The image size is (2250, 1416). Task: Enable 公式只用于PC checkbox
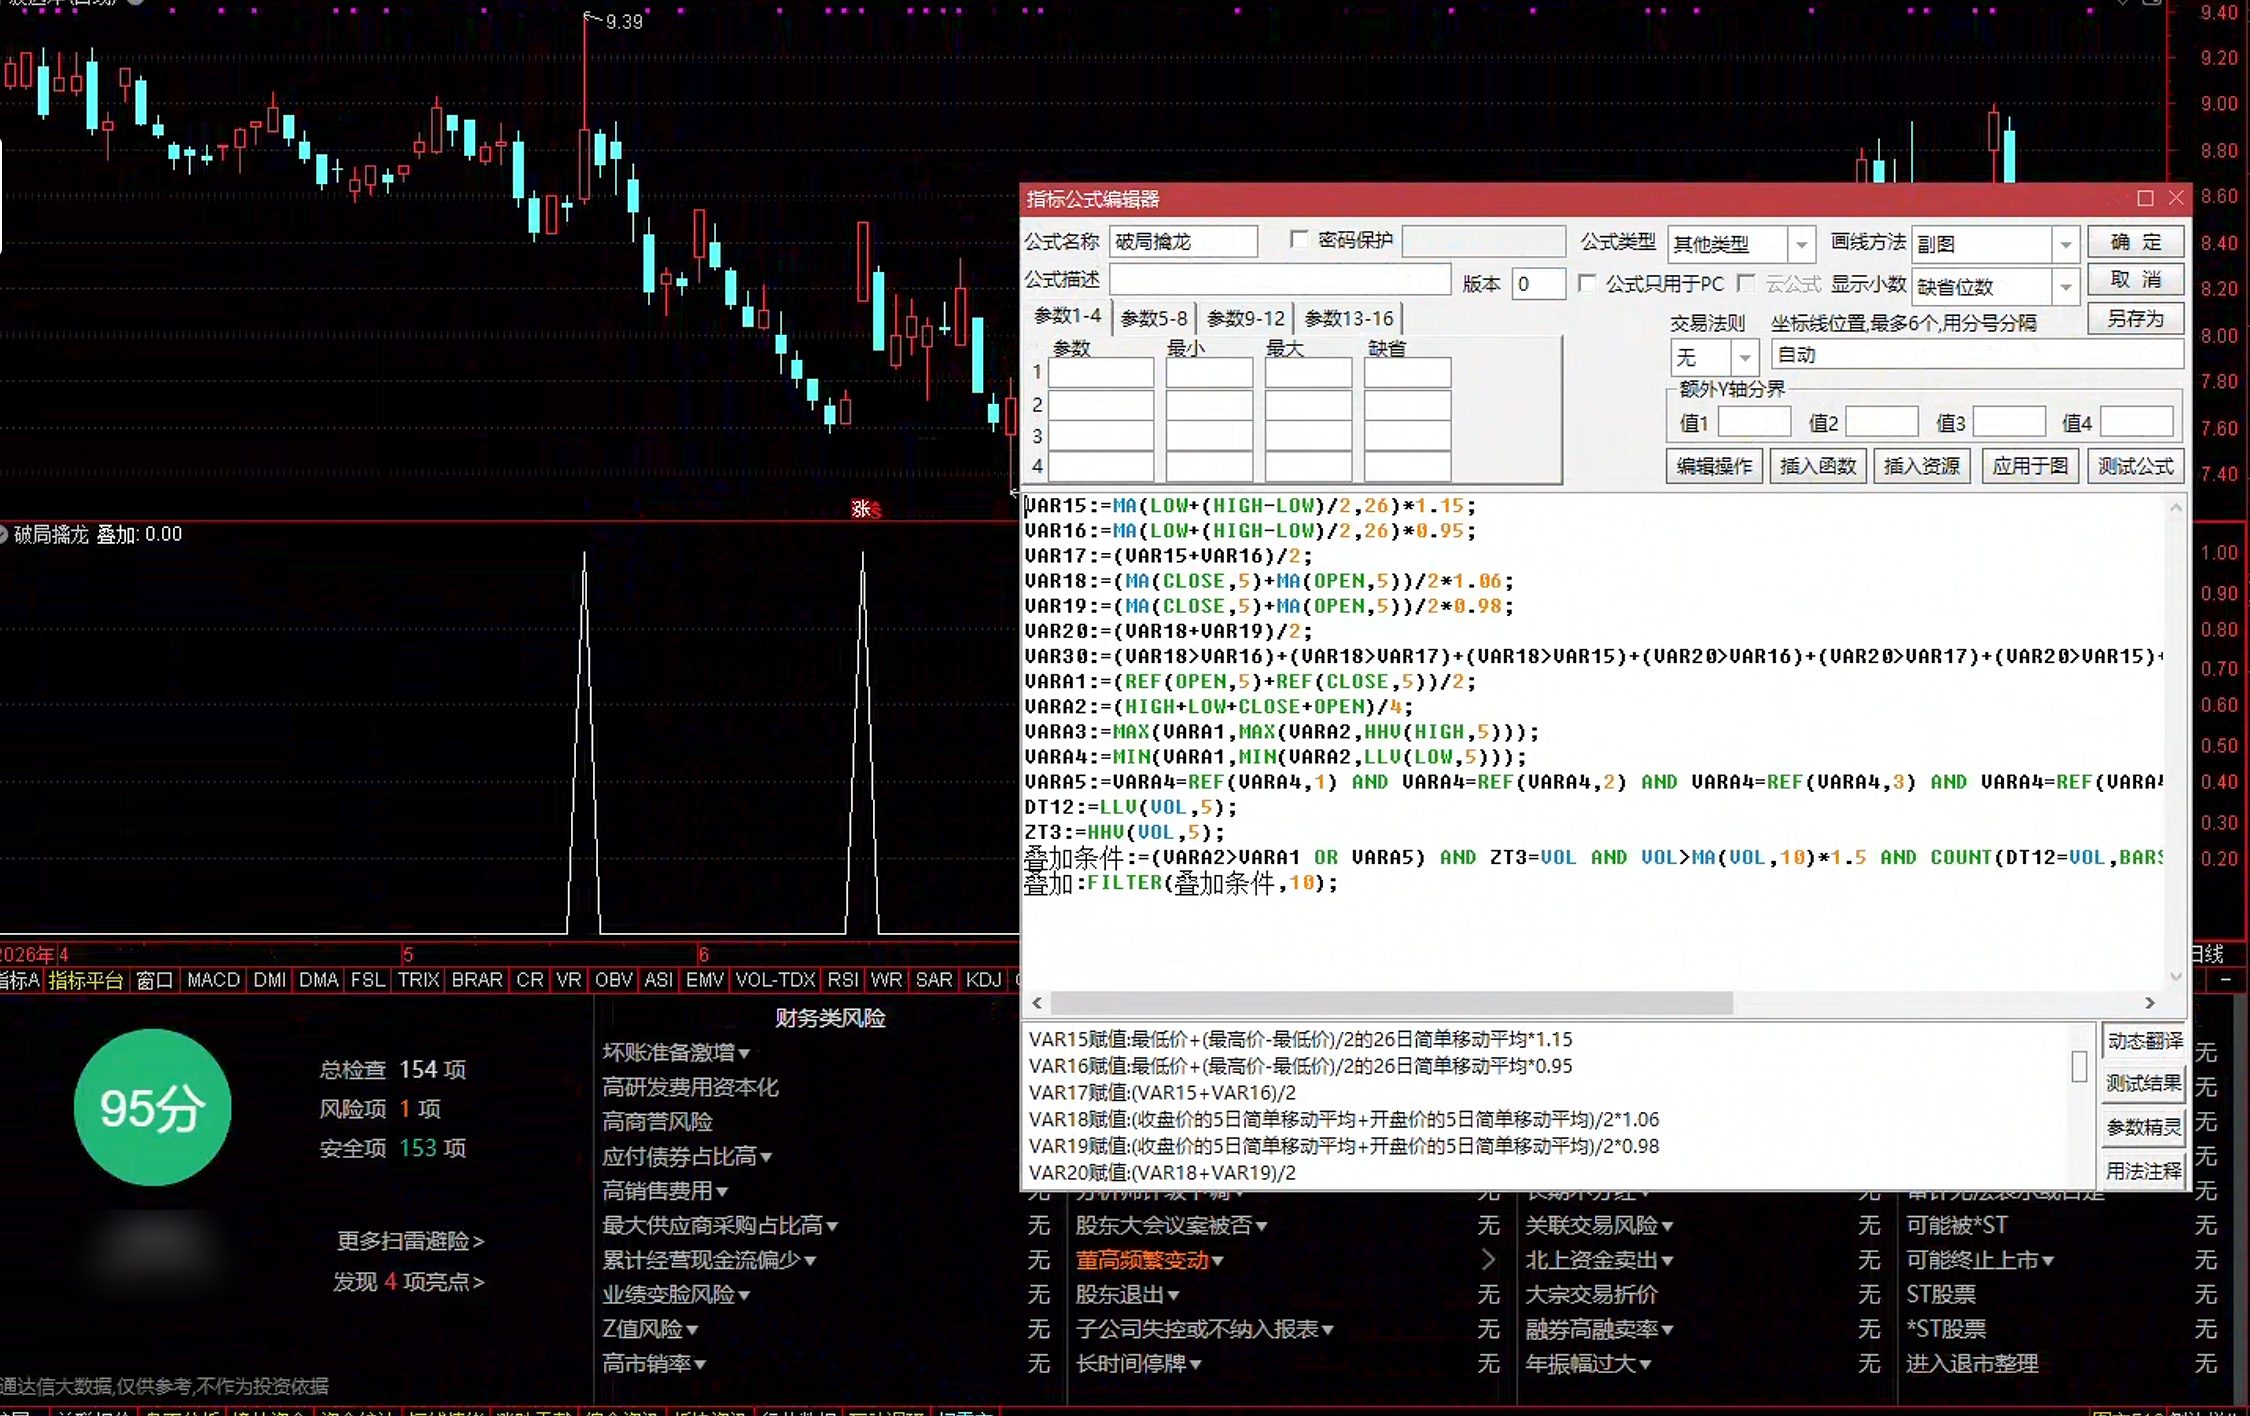click(x=1587, y=283)
